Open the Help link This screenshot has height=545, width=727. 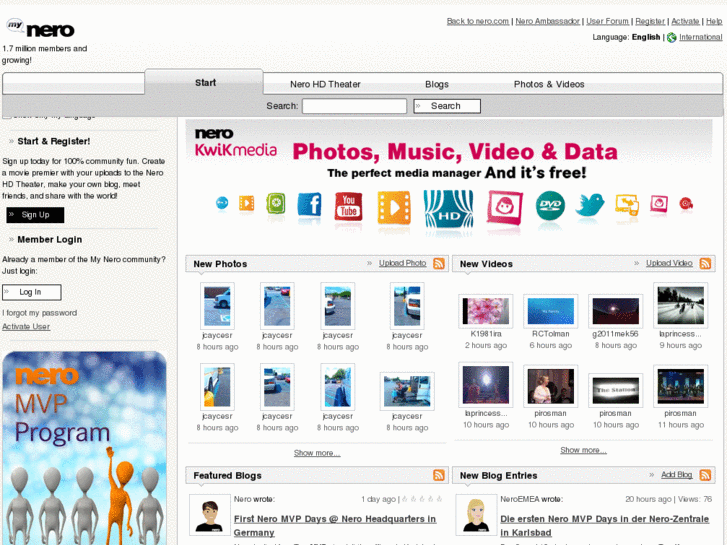714,21
